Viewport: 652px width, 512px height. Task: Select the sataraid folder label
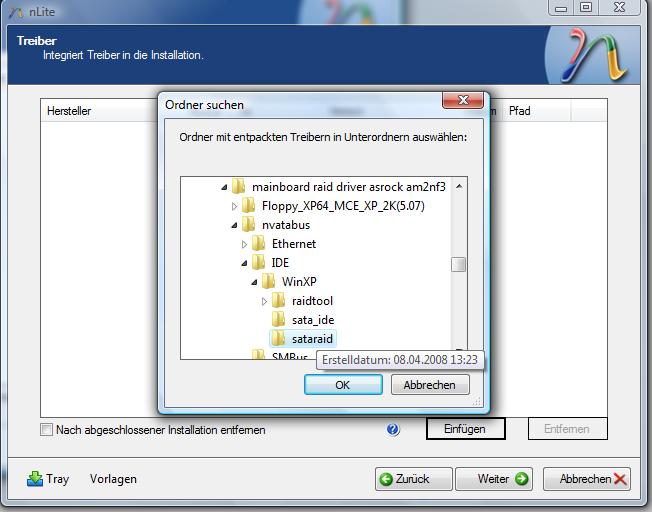(x=312, y=339)
